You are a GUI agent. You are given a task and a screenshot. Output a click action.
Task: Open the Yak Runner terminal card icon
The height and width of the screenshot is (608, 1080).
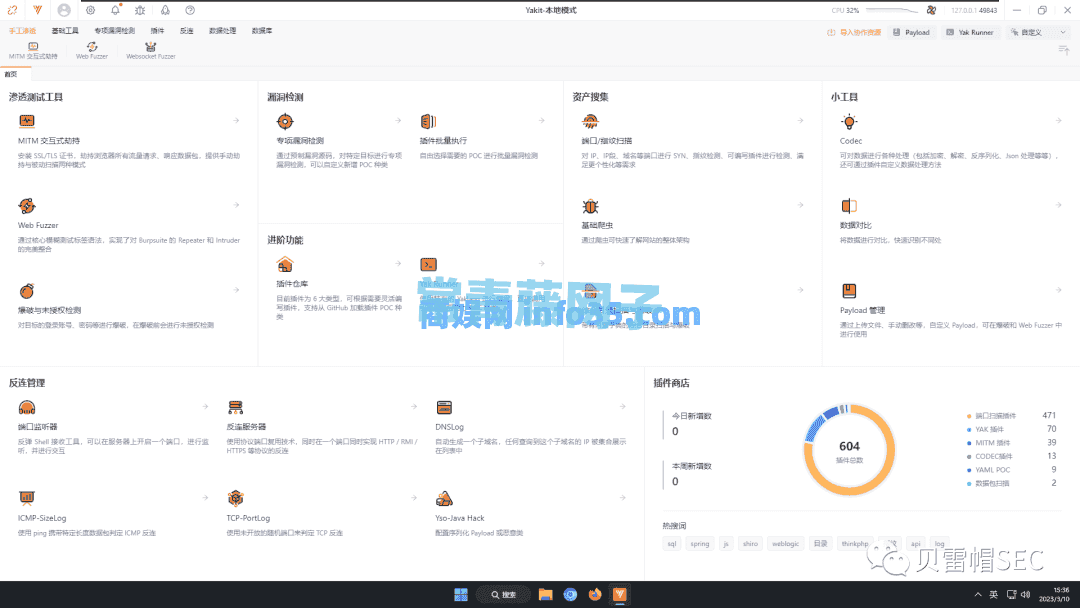(x=428, y=264)
